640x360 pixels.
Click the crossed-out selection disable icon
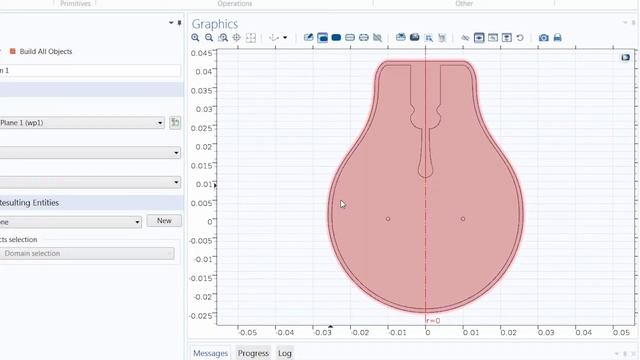coord(378,38)
